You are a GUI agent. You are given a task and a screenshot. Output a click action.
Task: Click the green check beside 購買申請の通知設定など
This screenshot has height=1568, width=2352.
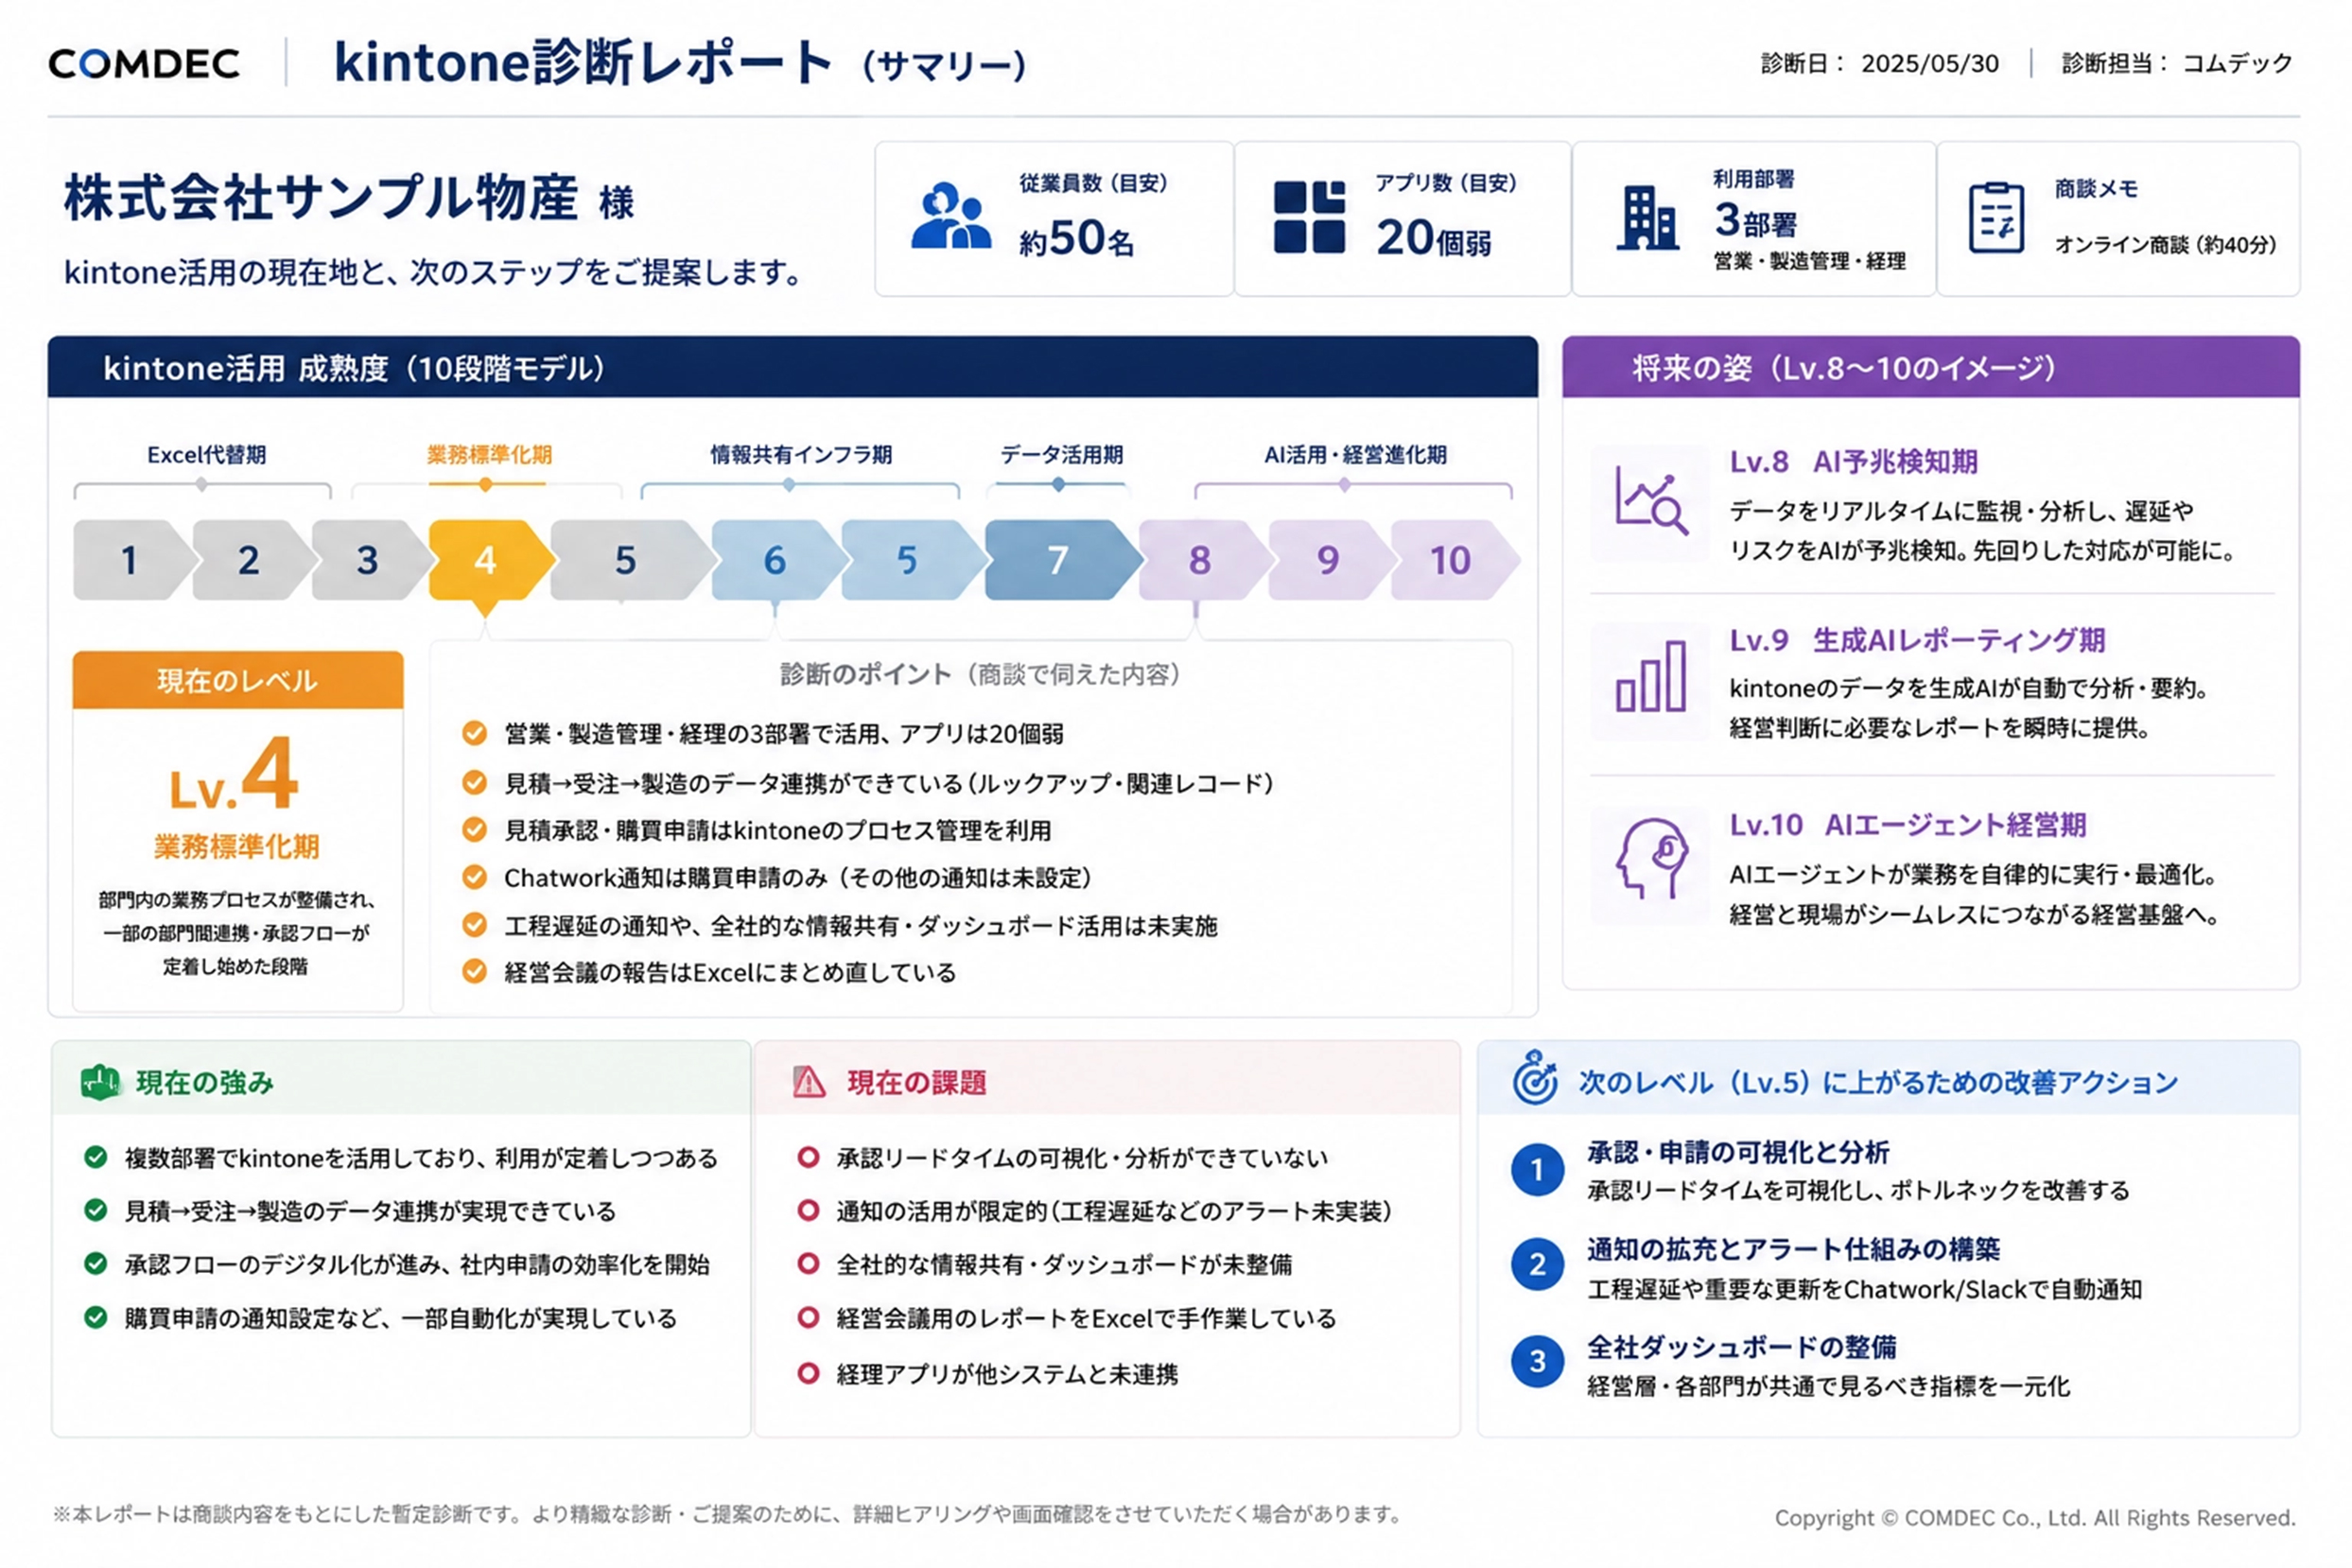(96, 1317)
